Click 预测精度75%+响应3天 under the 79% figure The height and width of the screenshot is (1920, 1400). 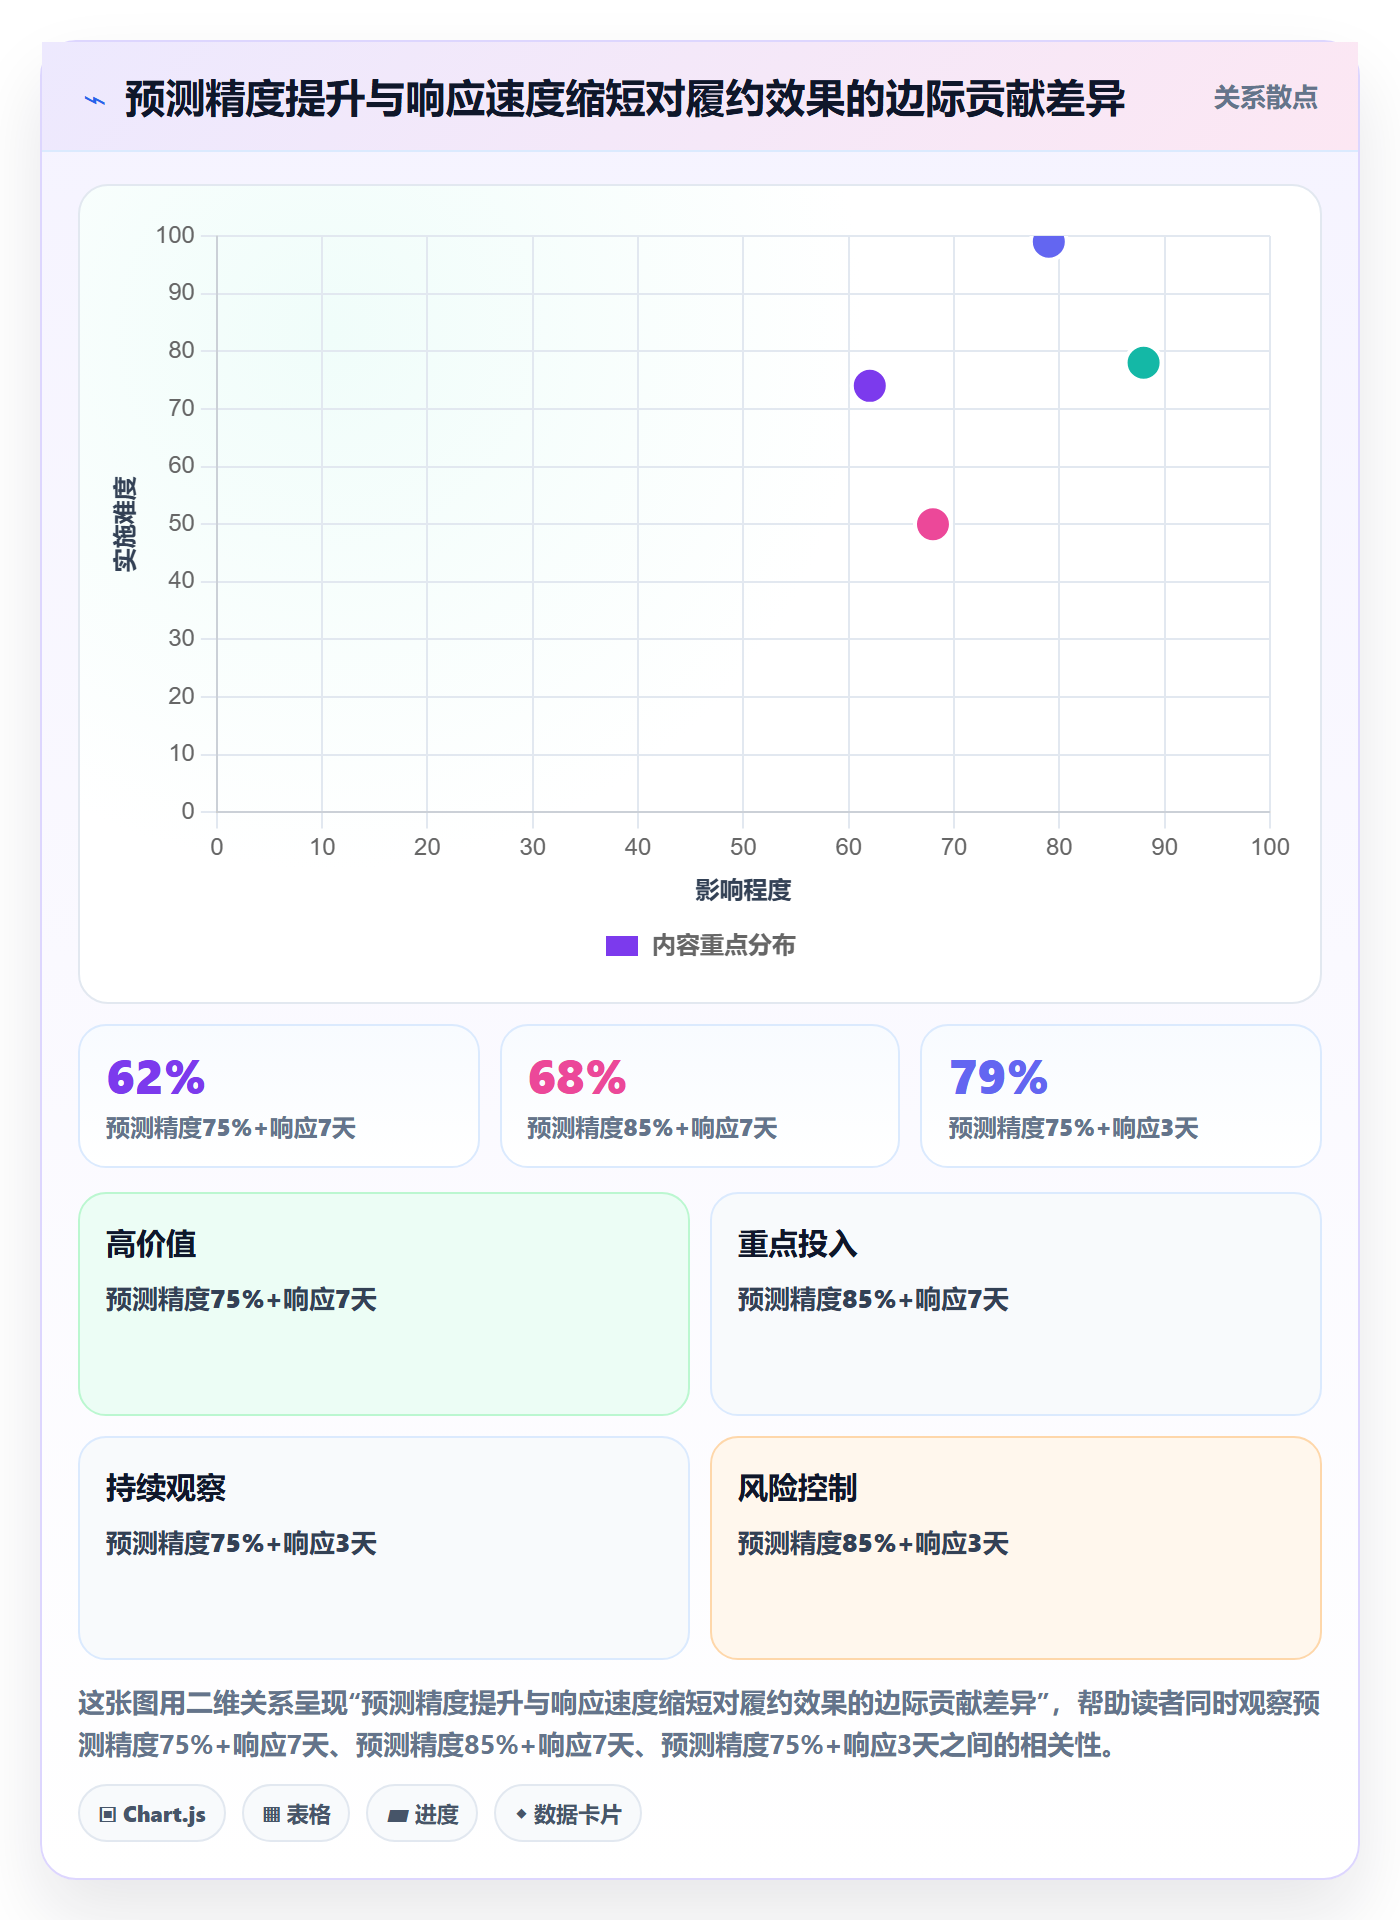click(1073, 1129)
